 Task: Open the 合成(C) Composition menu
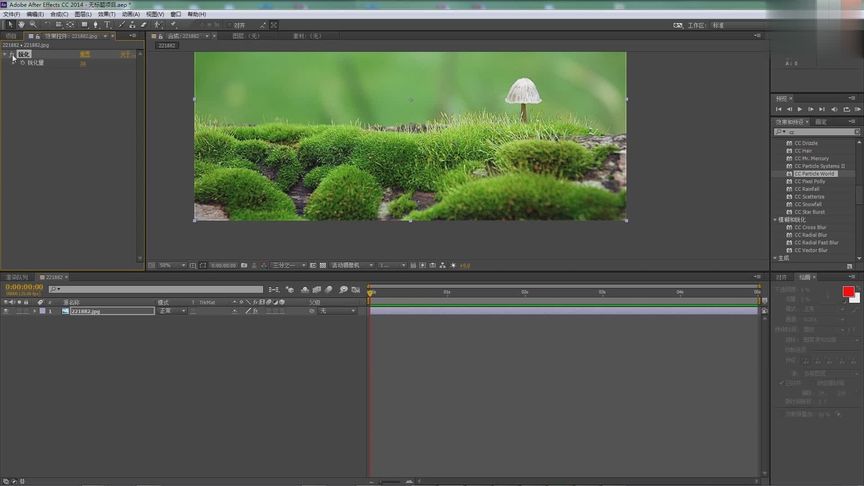coord(59,14)
